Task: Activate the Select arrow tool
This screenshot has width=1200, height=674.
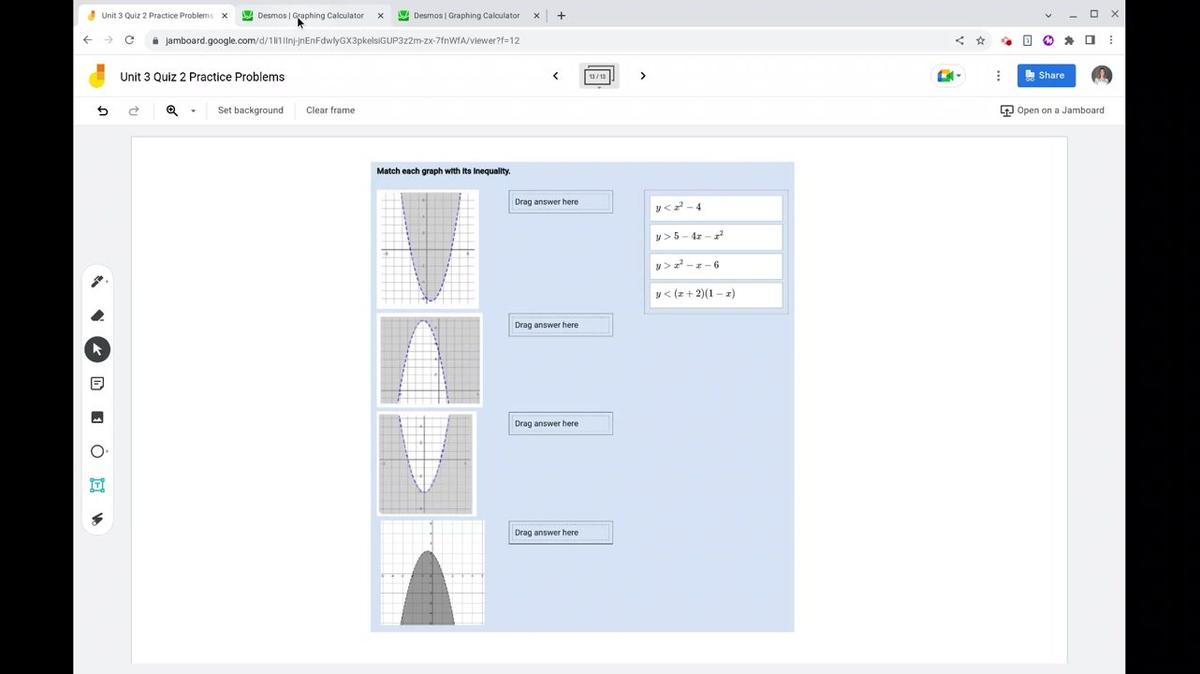Action: pos(97,349)
